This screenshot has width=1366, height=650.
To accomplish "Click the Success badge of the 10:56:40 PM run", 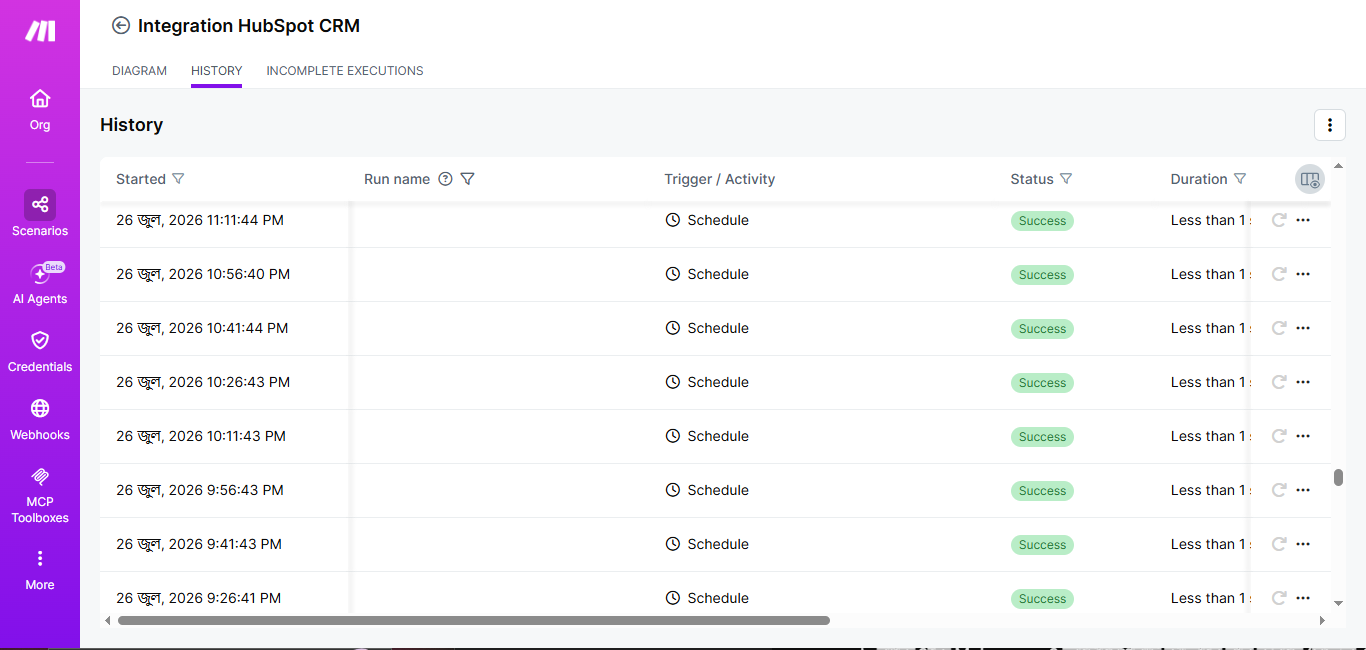I will 1042,275.
